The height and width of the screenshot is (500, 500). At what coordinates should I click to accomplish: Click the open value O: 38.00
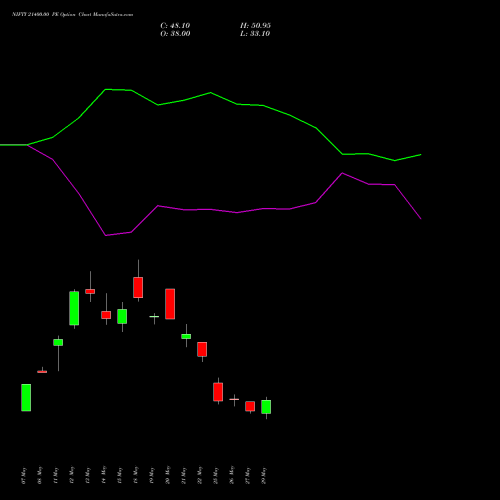pos(175,34)
